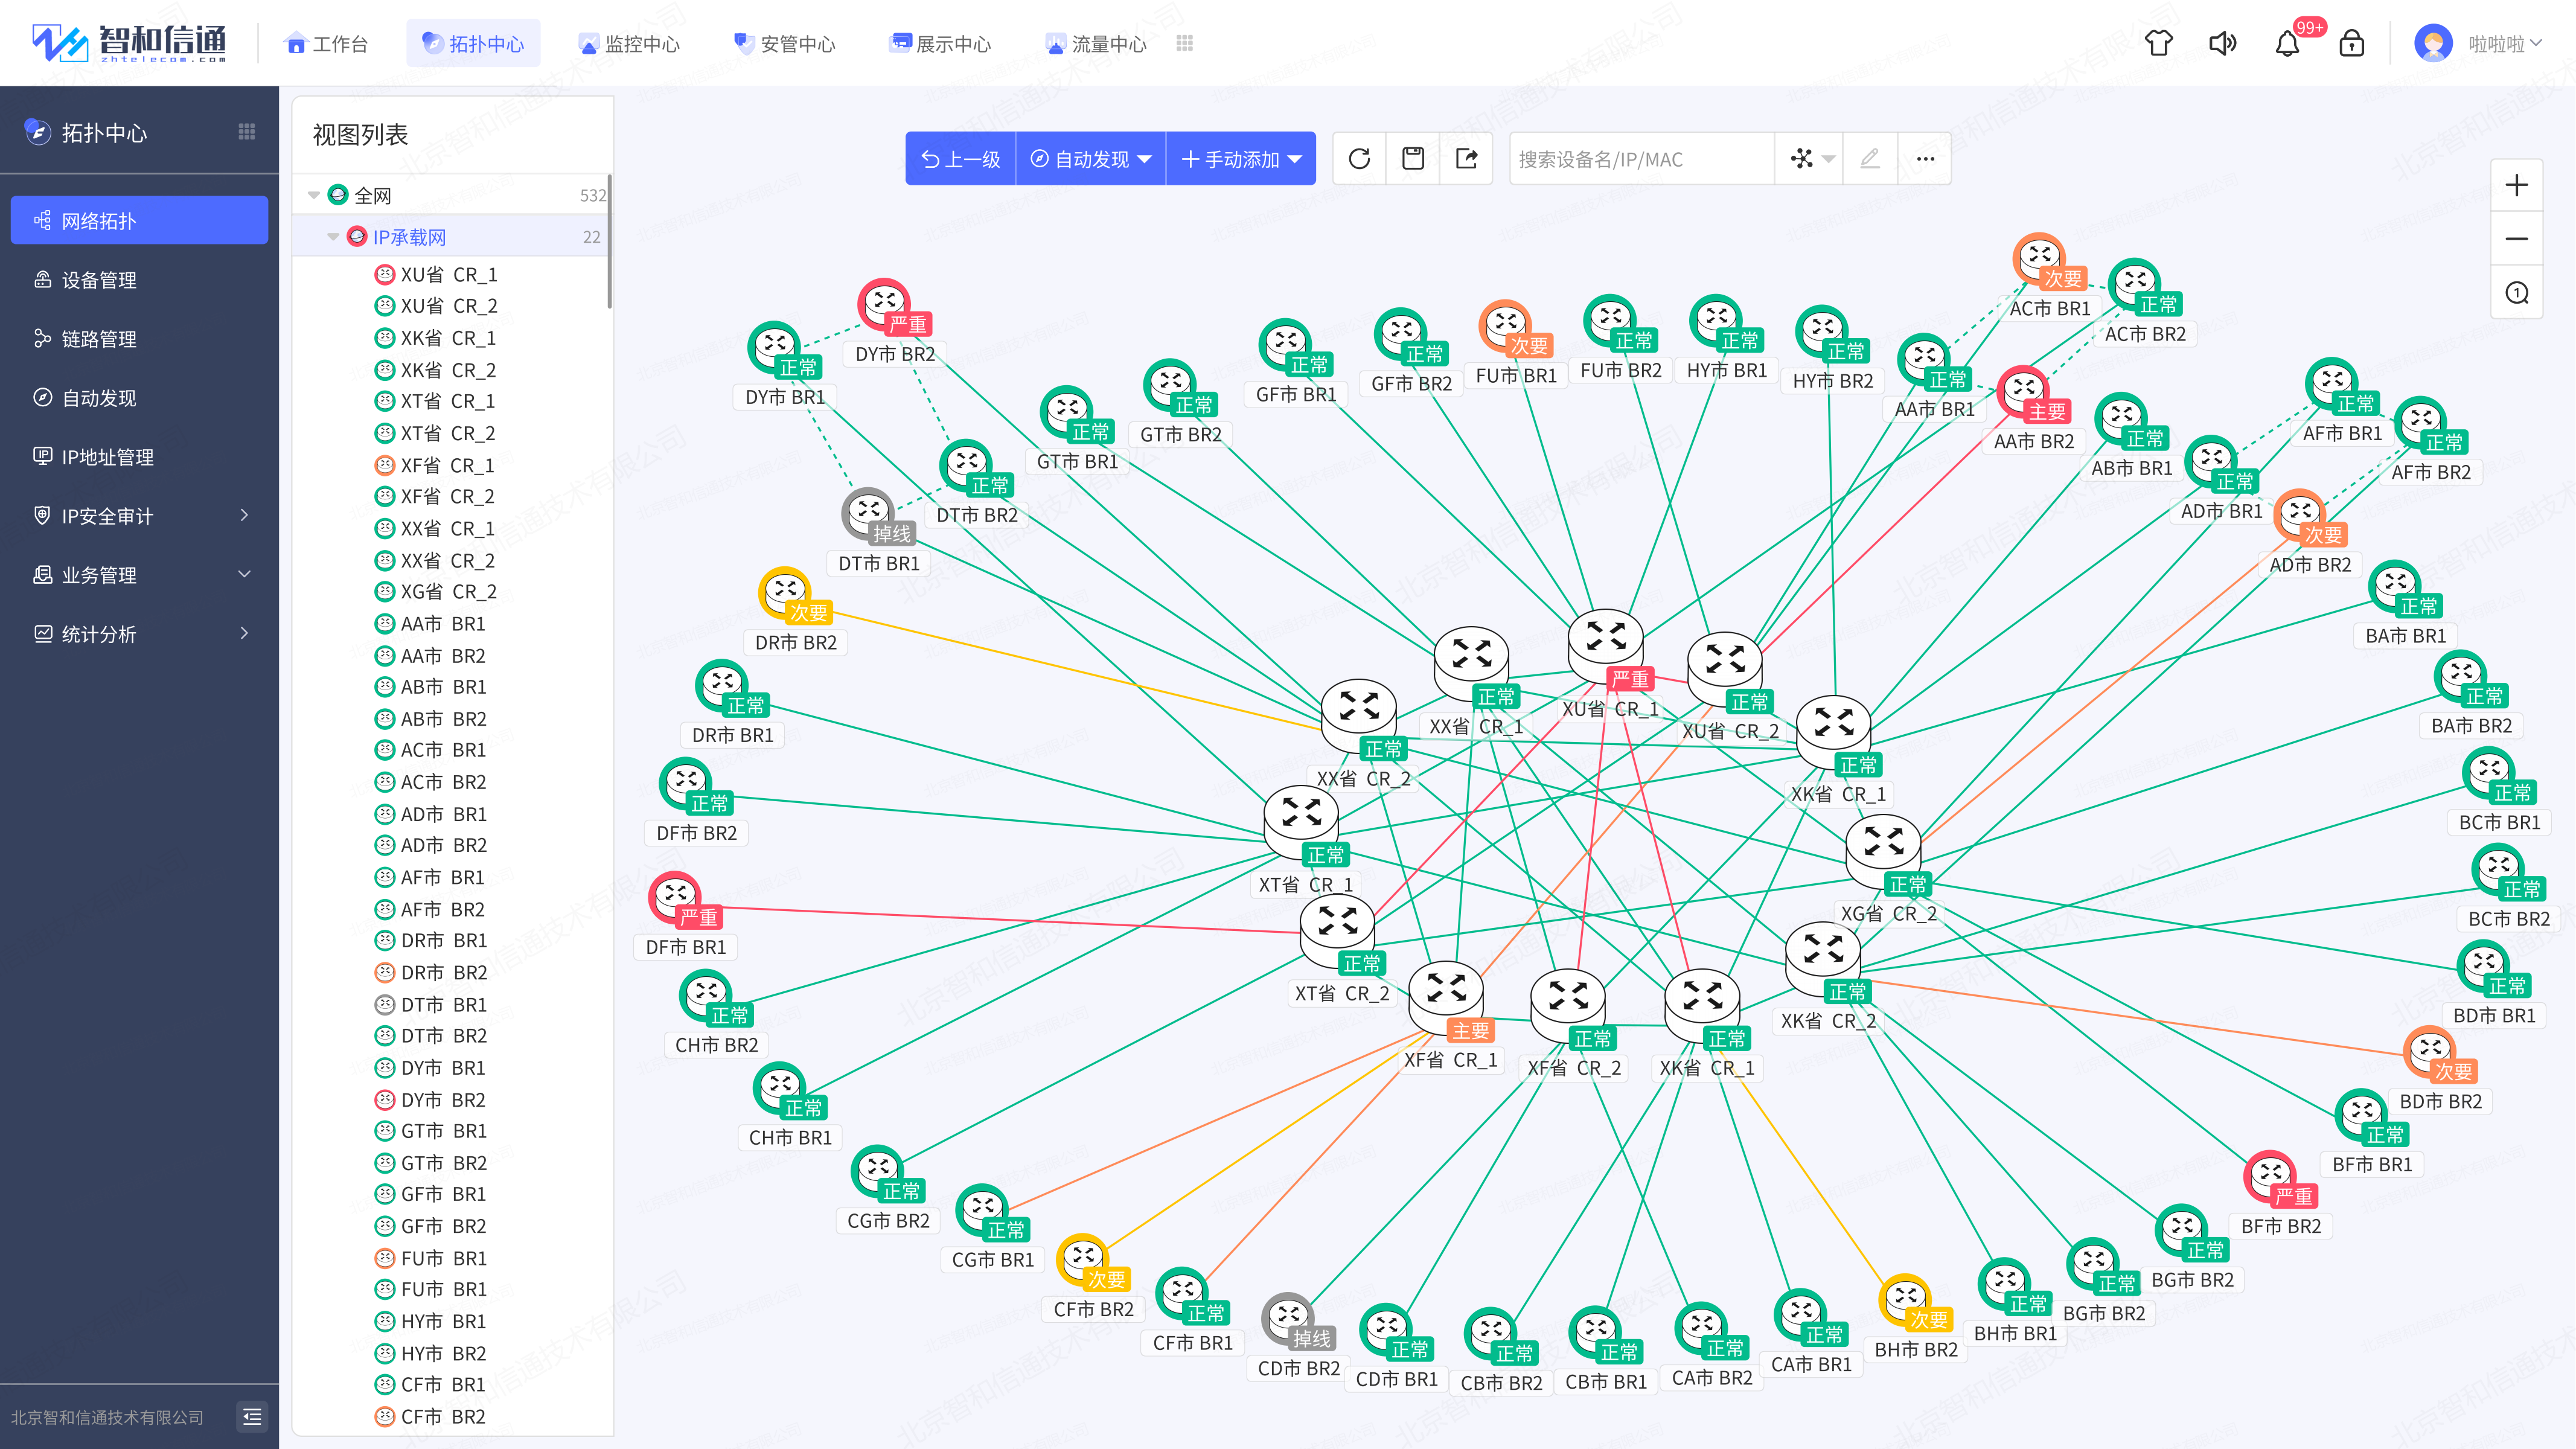Viewport: 2576px width, 1449px height.
Task: Open the 自动发现 dropdown button
Action: click(1091, 159)
